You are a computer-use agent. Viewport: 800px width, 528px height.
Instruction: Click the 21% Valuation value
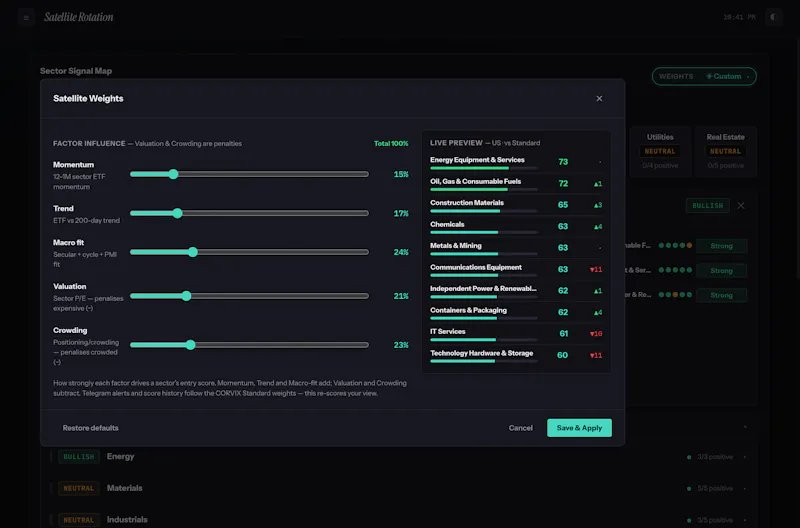coord(401,296)
